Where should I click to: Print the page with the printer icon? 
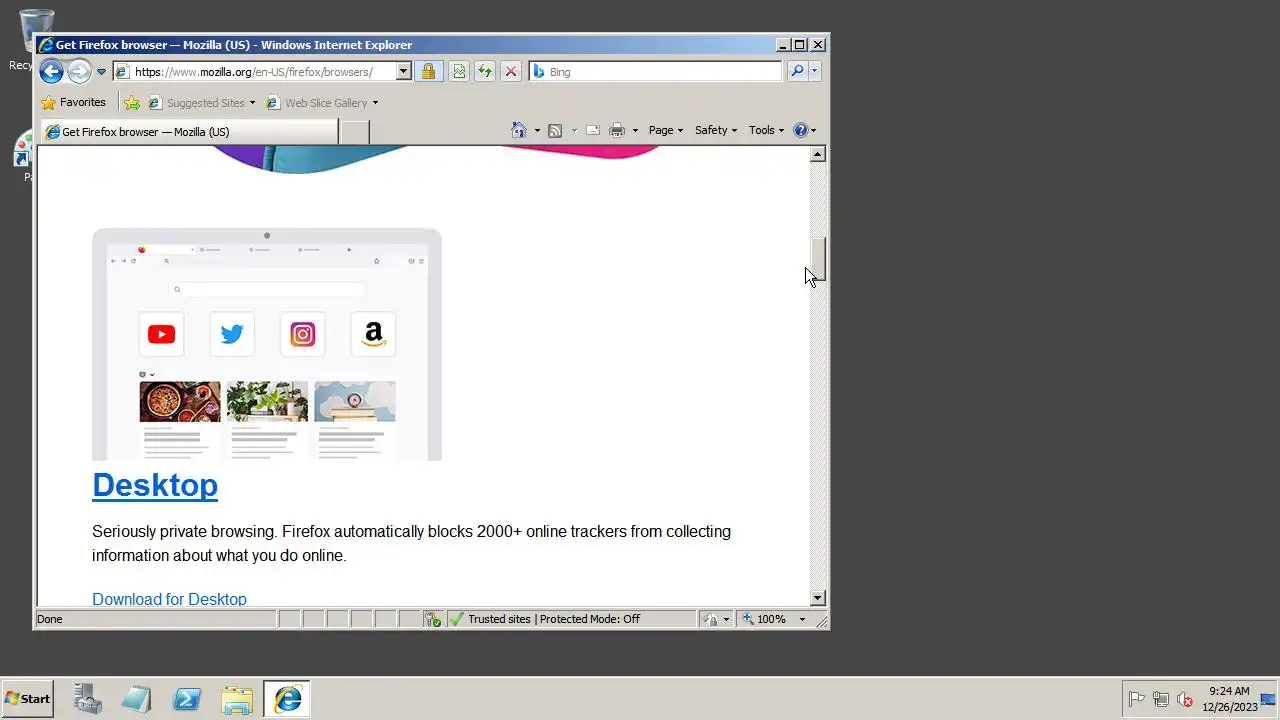coord(617,130)
